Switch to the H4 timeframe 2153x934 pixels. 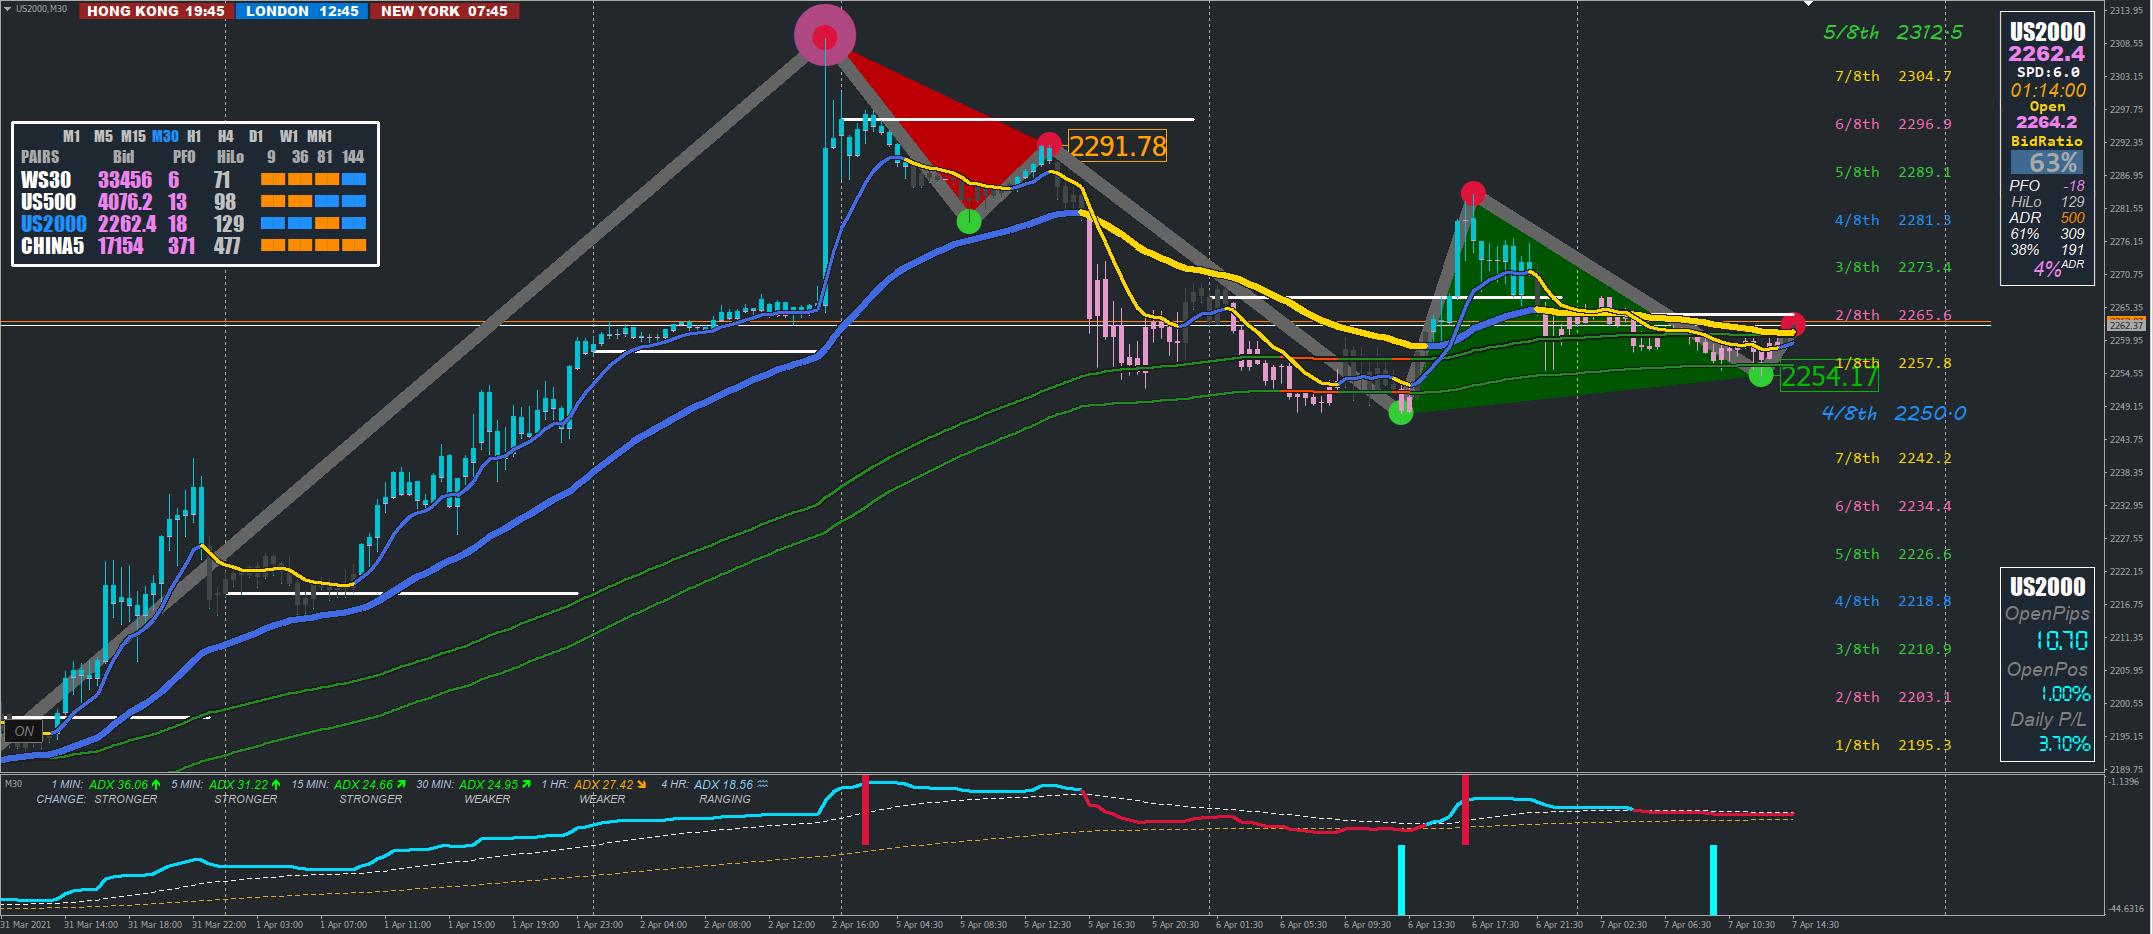click(226, 136)
